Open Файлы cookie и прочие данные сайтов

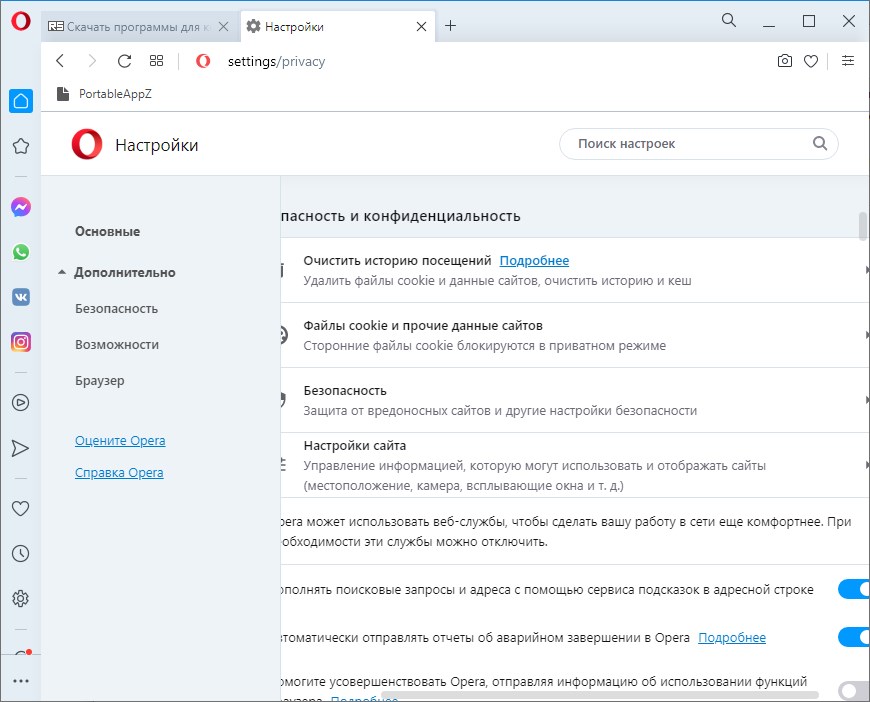pos(575,335)
